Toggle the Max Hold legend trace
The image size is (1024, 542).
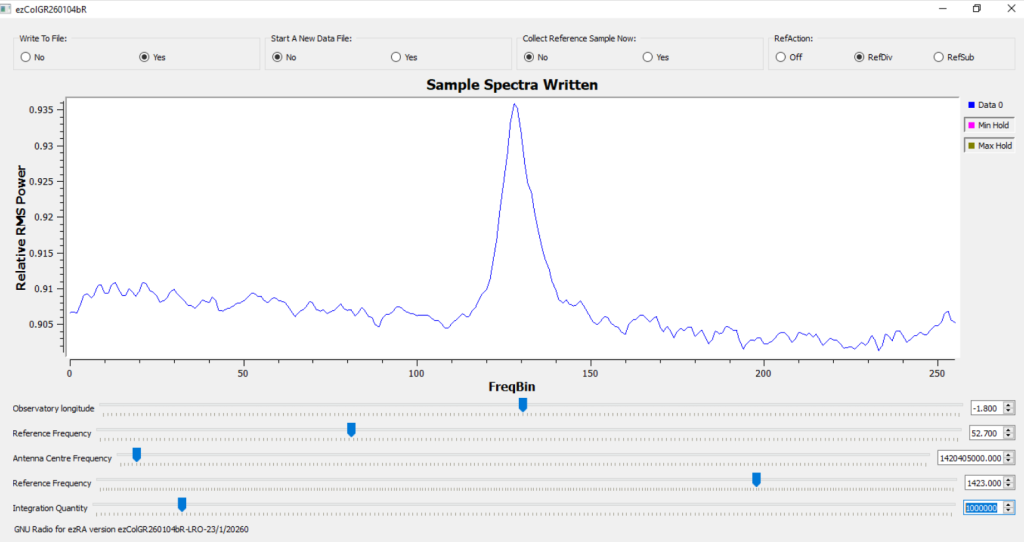(989, 146)
